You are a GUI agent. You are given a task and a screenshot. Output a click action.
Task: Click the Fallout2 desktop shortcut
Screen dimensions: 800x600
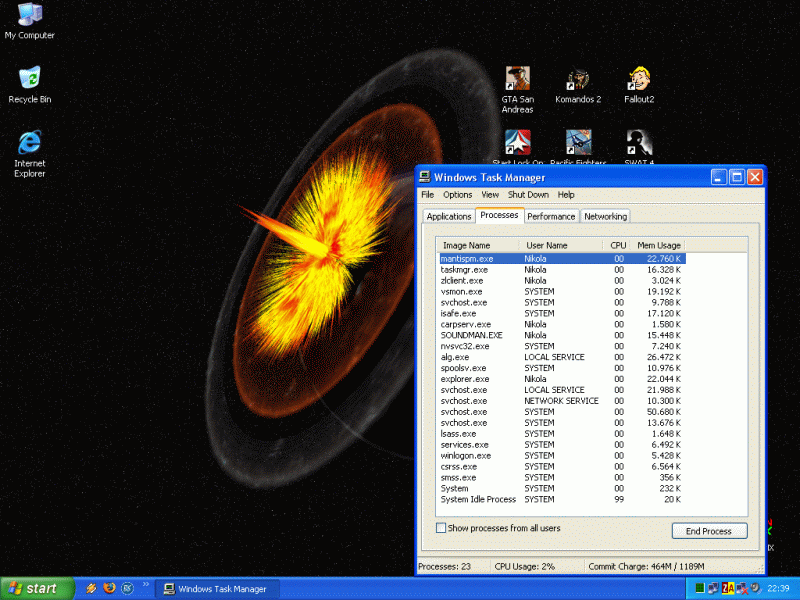[x=639, y=79]
